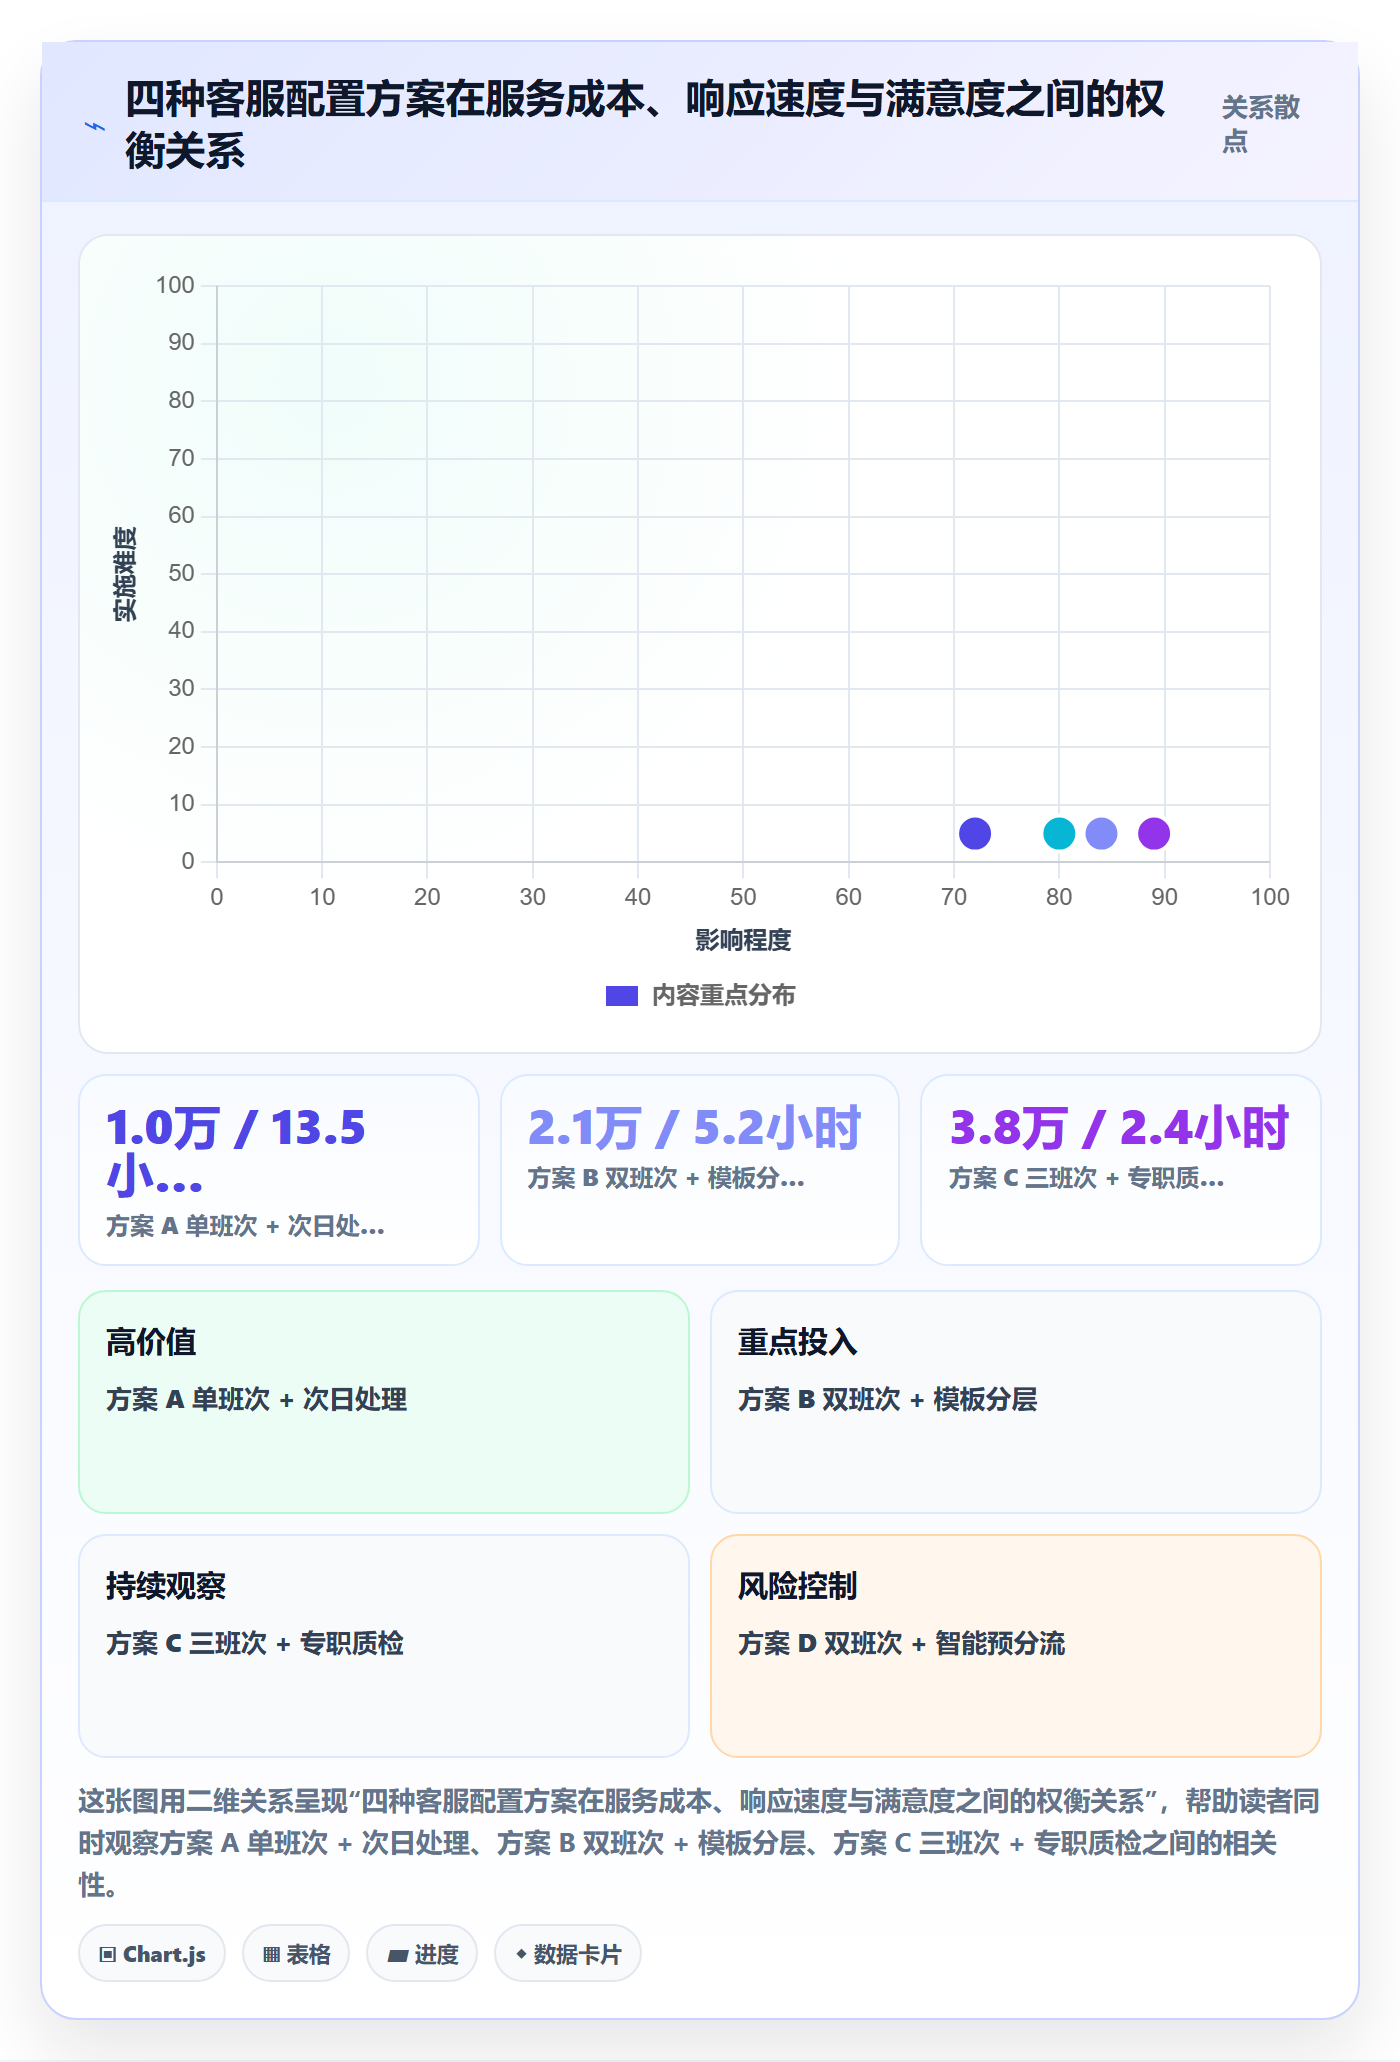Click 方案 D 双班次 + 智能预分流 text

coord(902,1643)
